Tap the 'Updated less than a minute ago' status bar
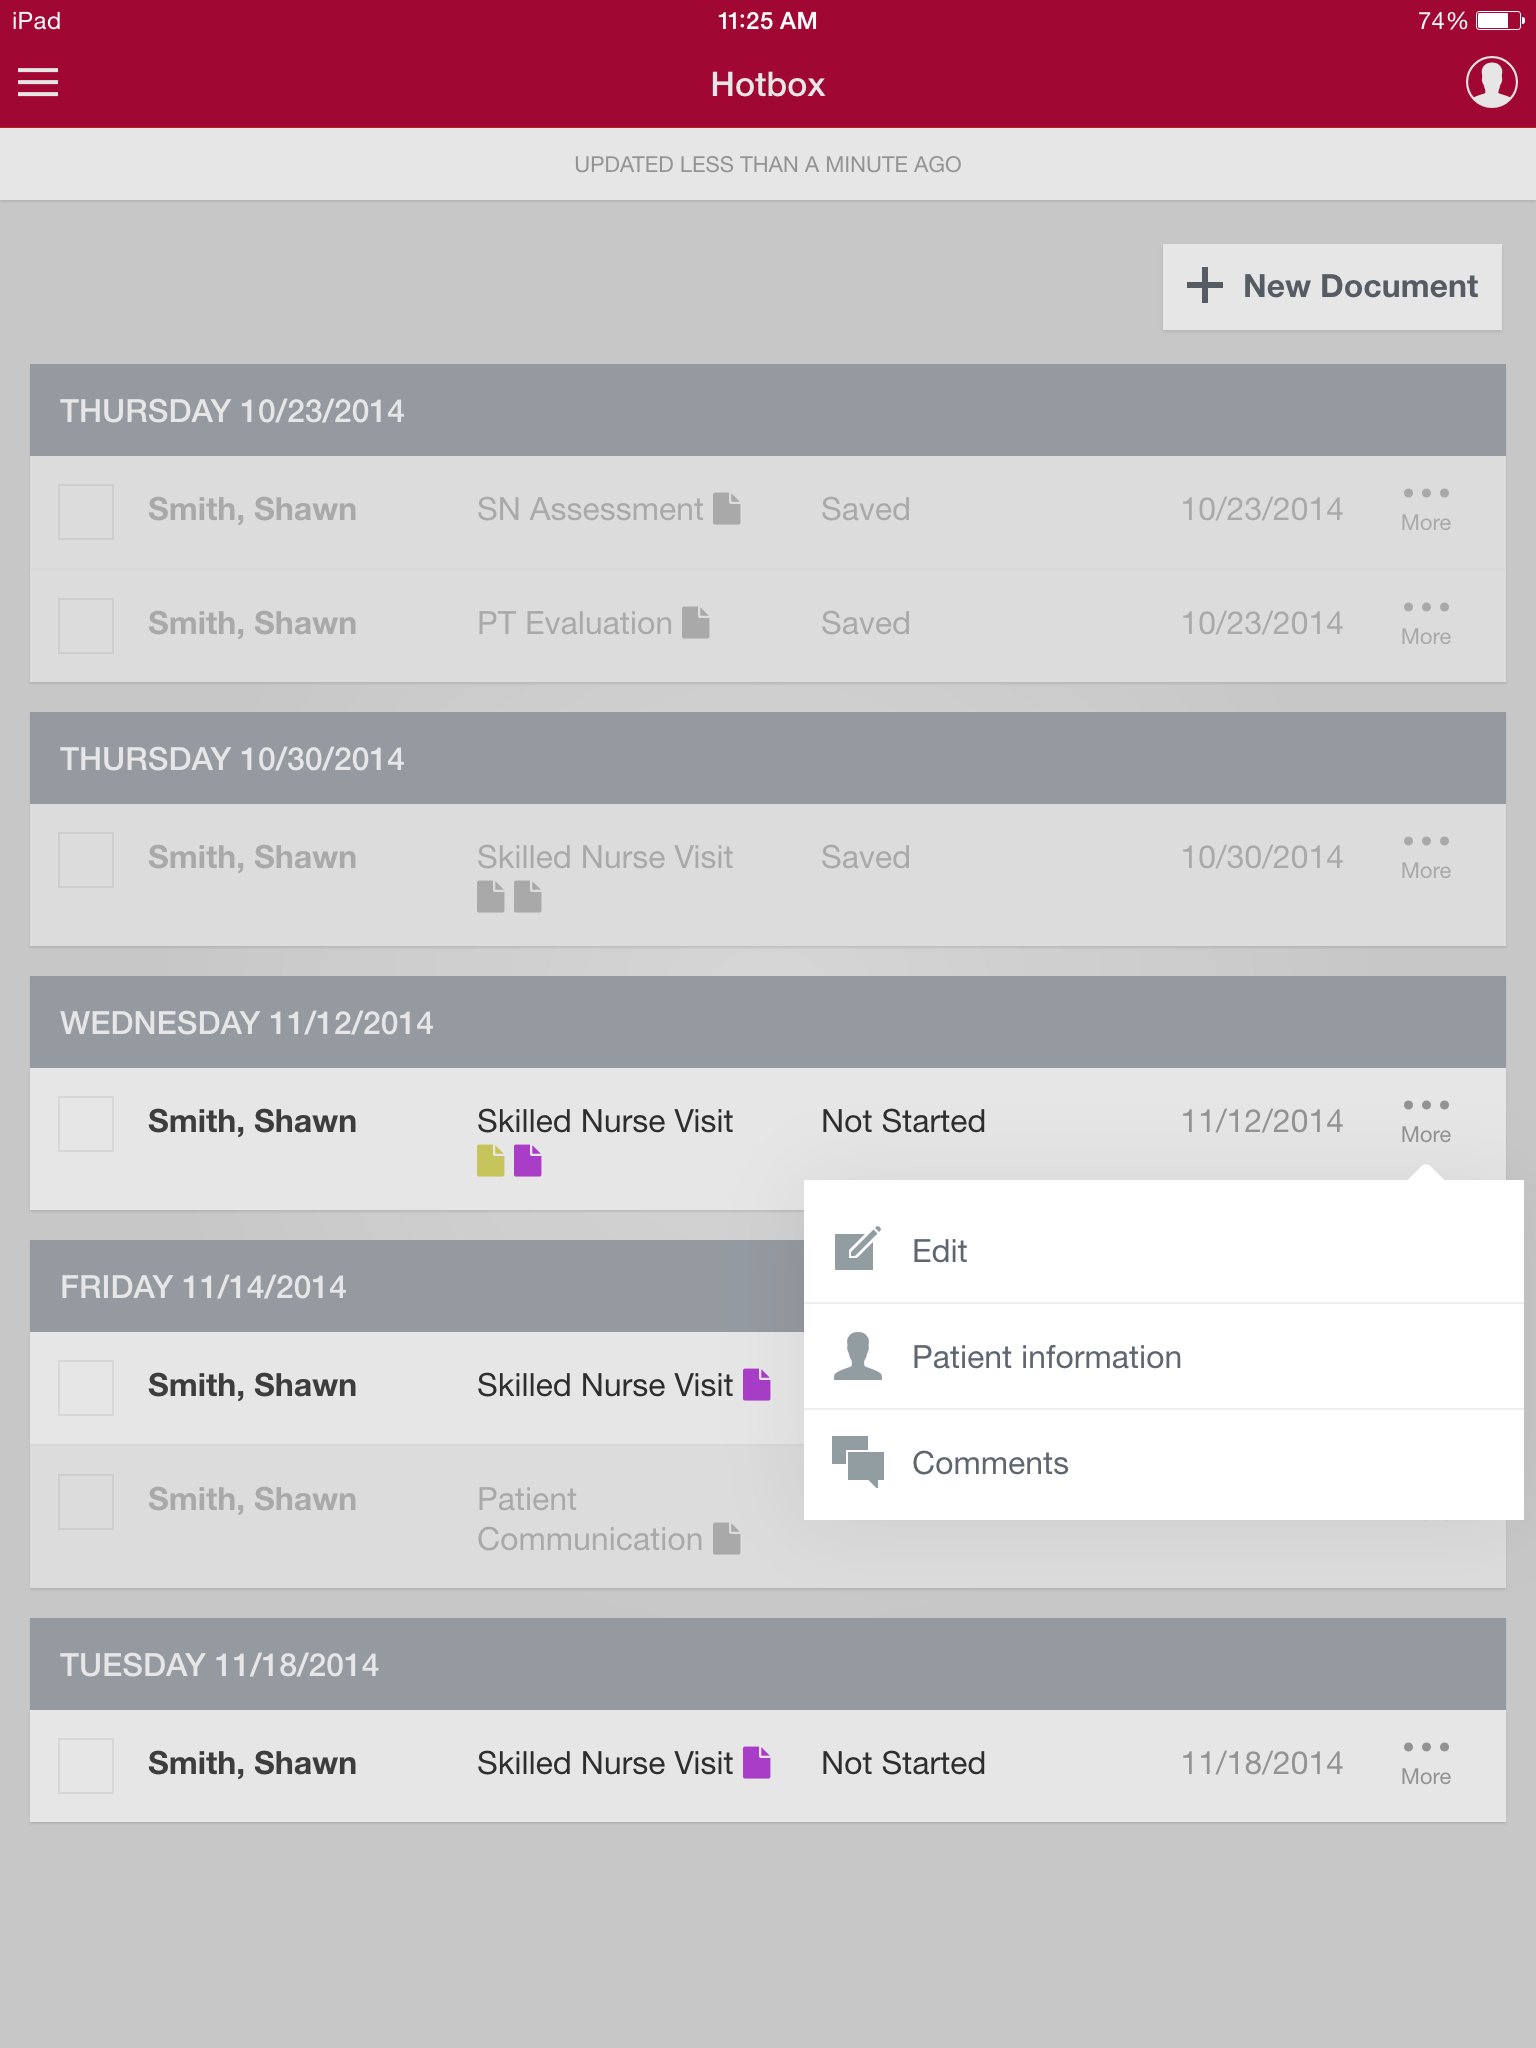 (x=768, y=164)
